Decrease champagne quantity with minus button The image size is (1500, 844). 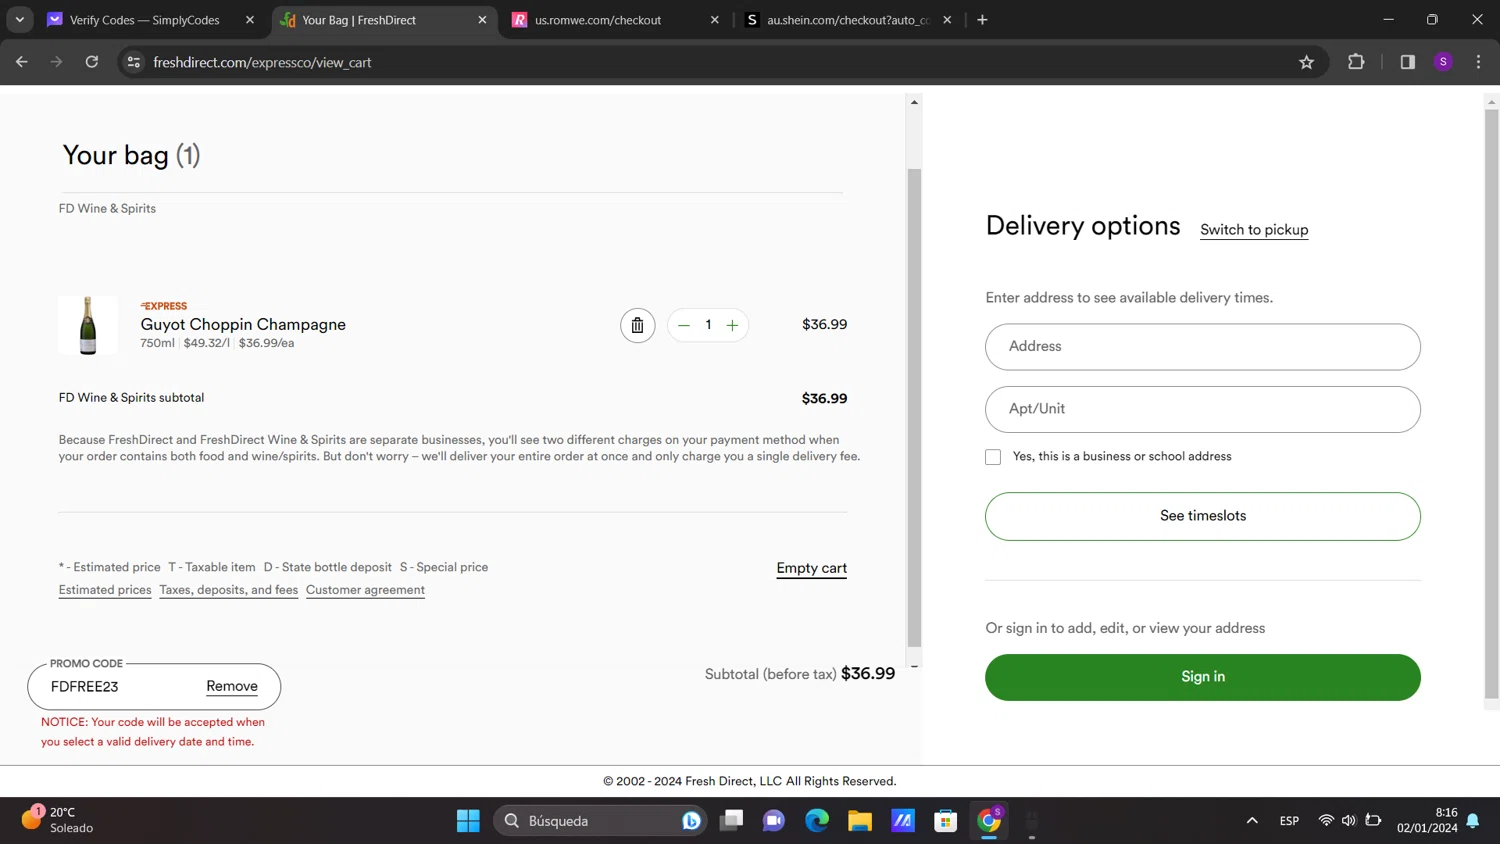(684, 325)
